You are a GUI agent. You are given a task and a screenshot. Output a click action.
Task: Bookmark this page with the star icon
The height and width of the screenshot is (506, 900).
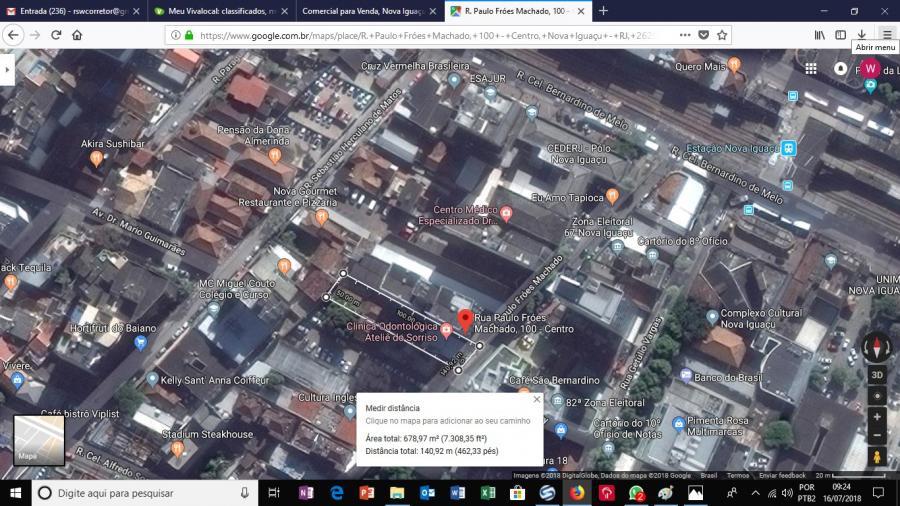click(722, 34)
